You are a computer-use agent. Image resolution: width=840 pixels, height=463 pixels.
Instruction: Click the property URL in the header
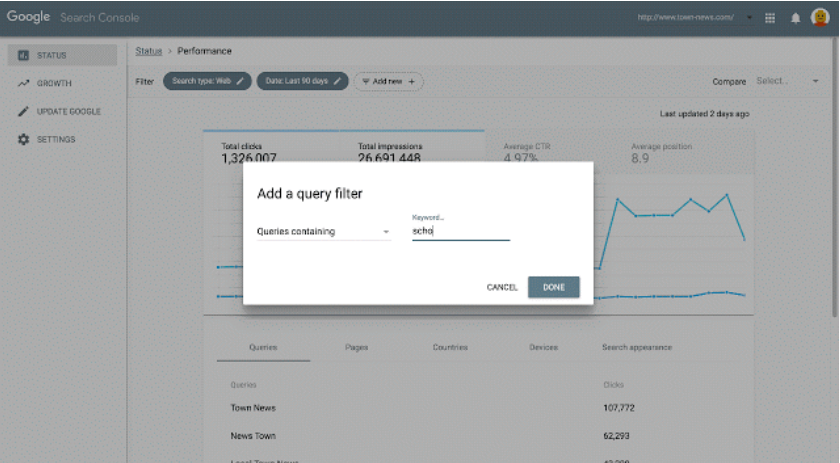685,17
